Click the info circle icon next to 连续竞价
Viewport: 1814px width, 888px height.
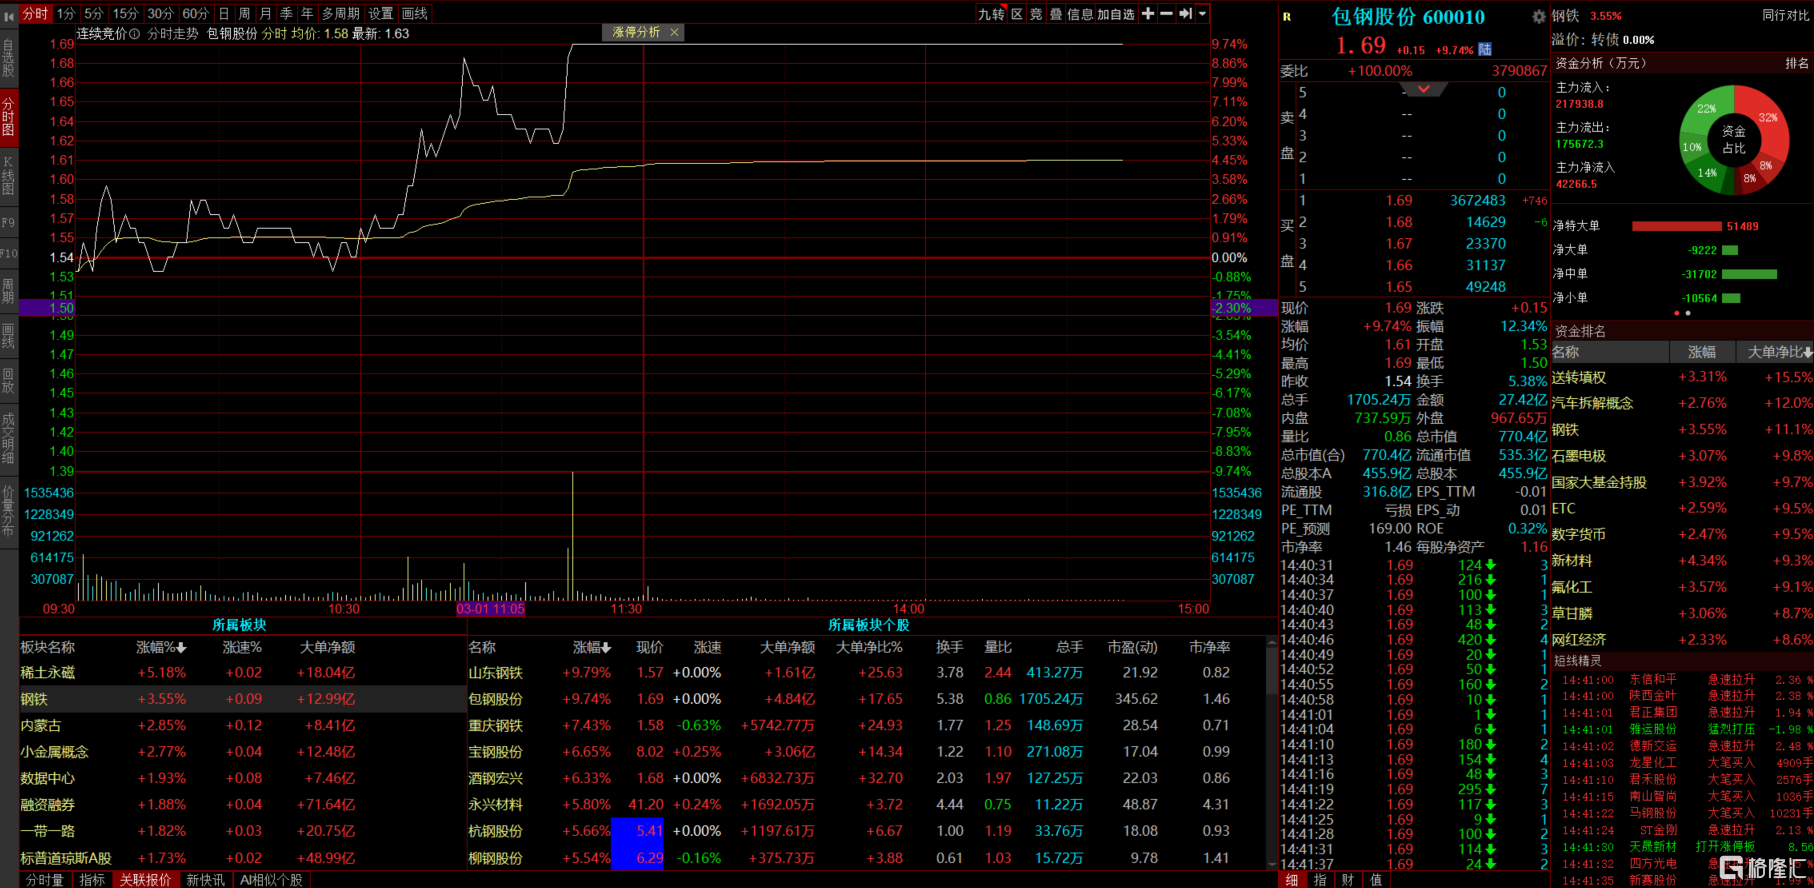(135, 34)
